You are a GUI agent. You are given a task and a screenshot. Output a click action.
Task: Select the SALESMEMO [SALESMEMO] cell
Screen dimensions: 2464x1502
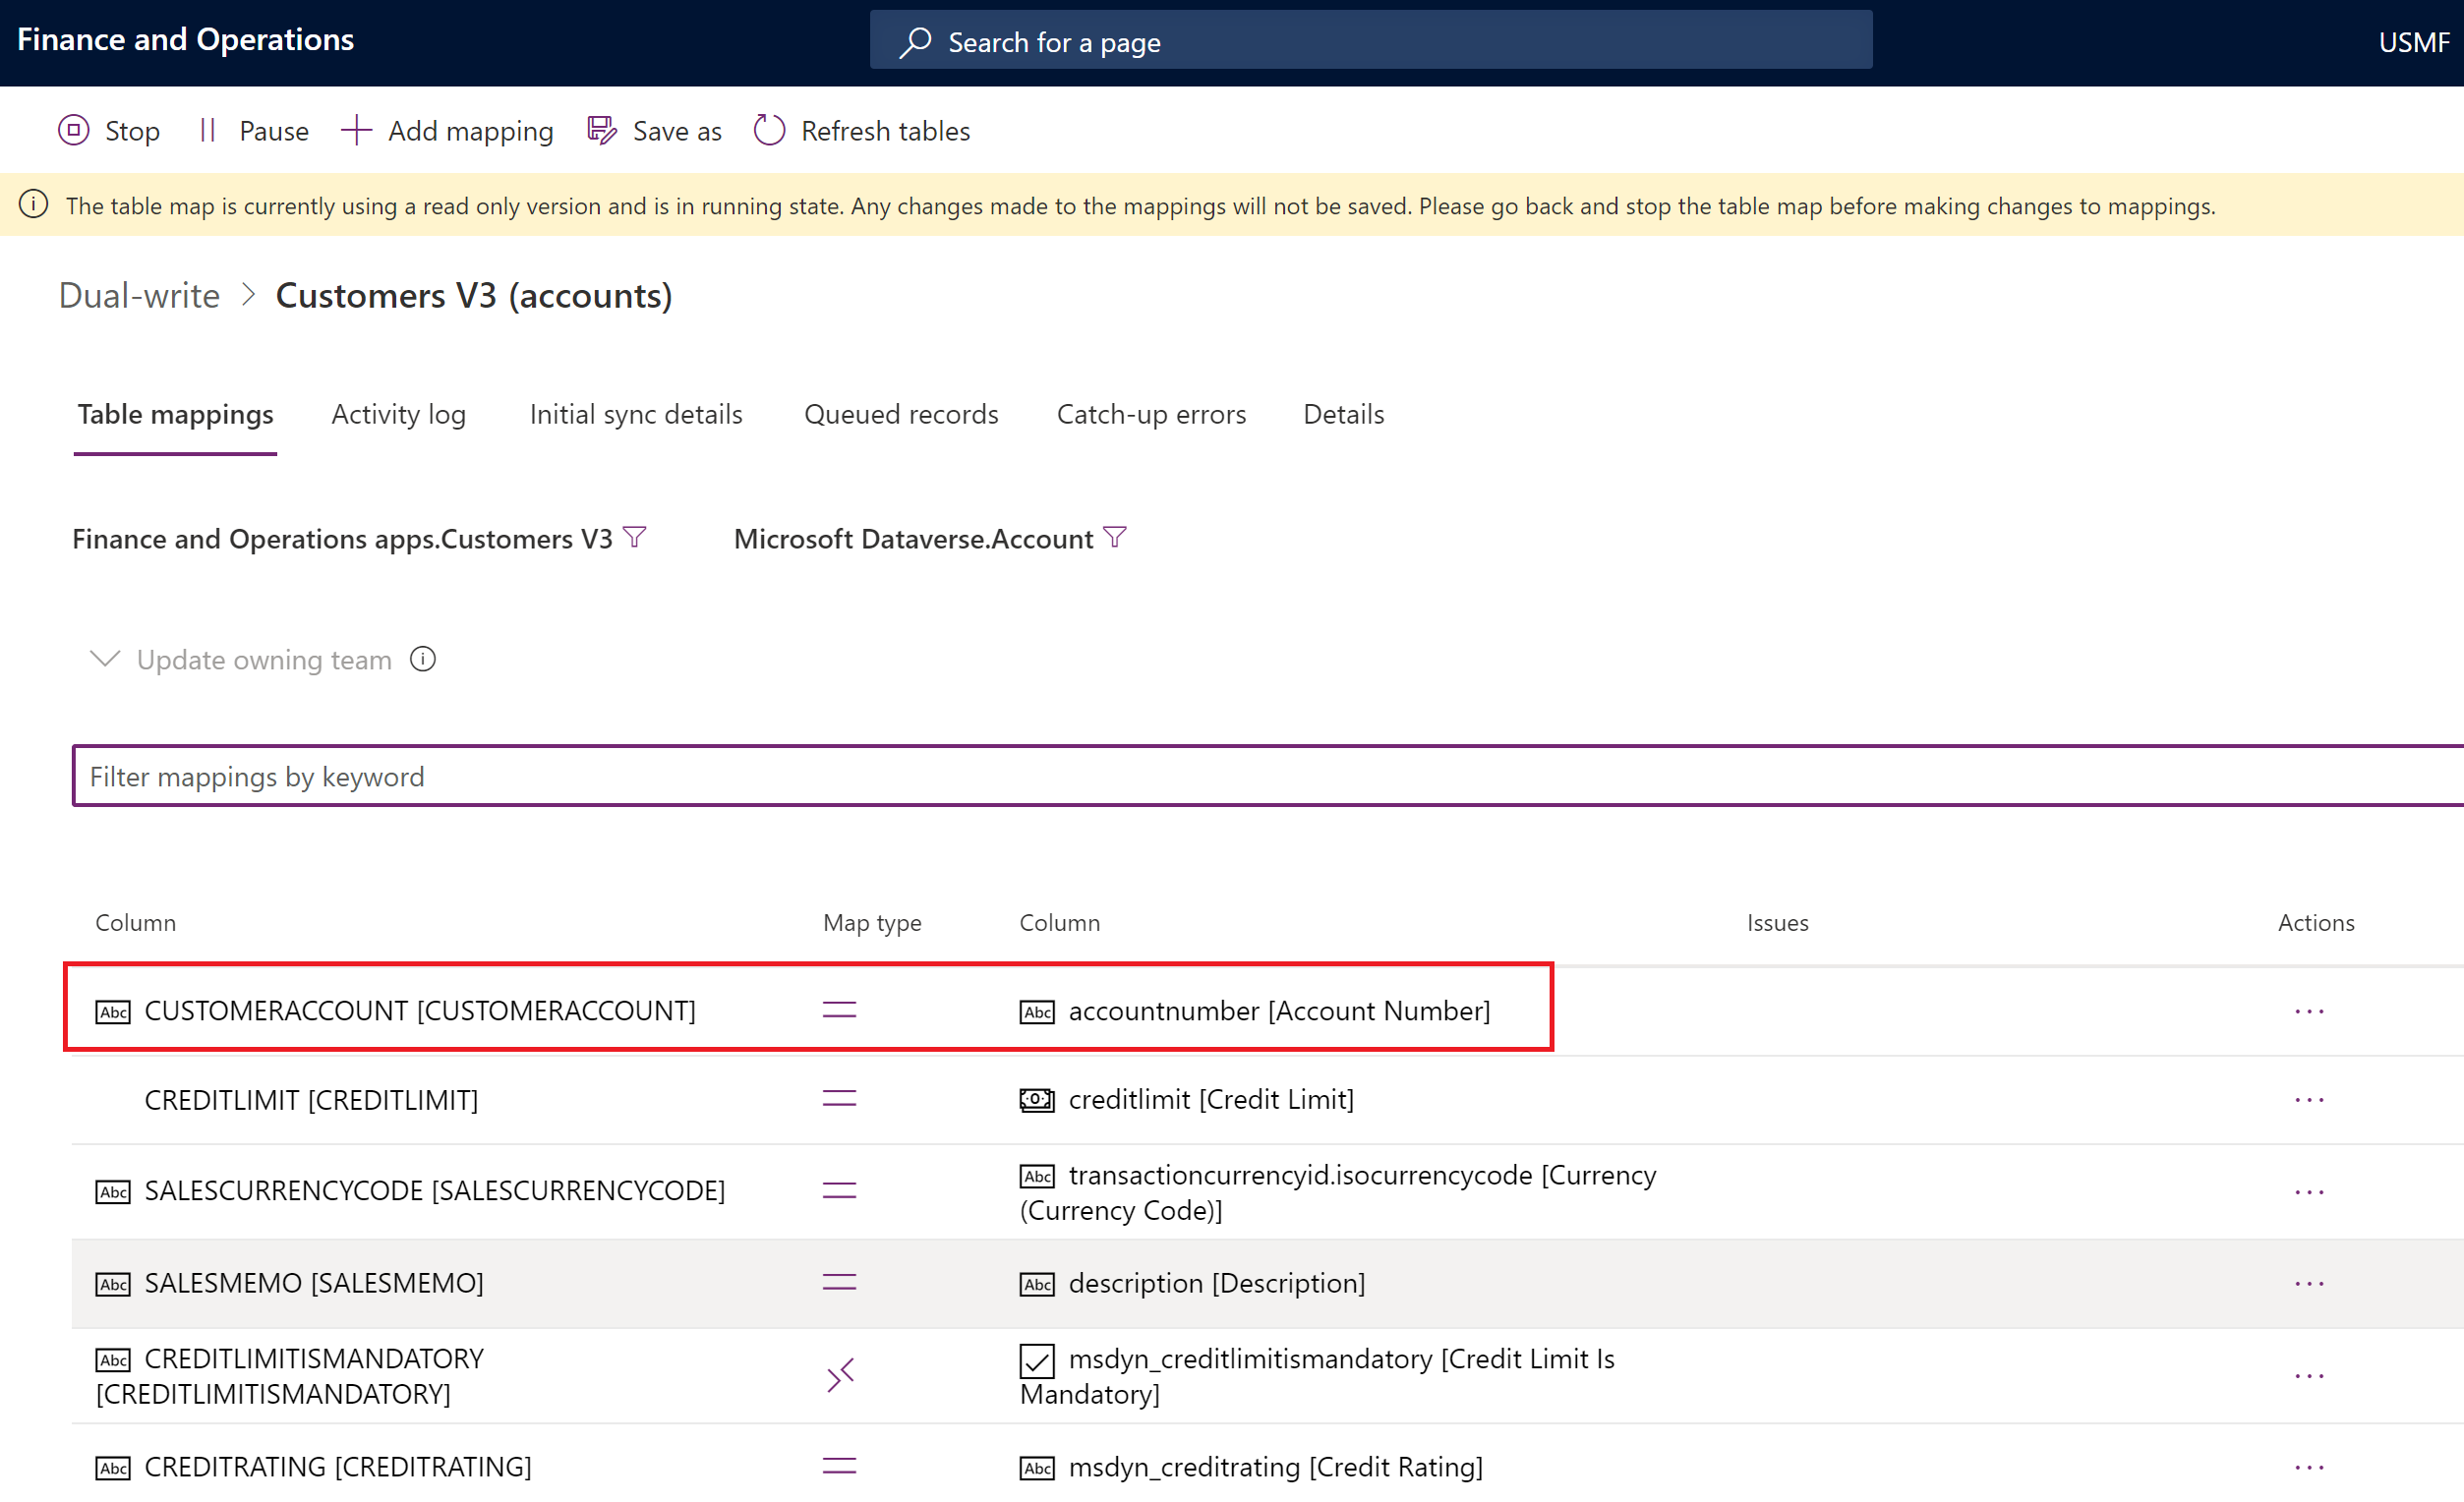pos(314,1283)
